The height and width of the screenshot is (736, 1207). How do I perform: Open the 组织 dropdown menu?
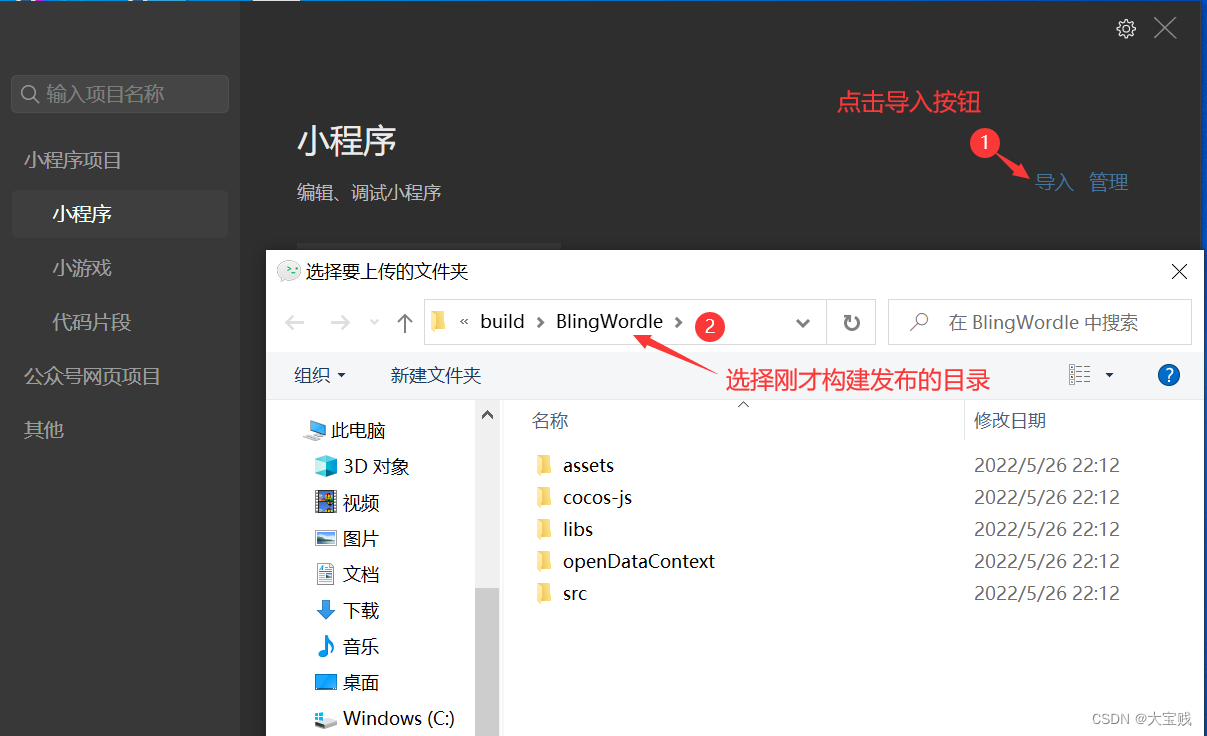pos(320,376)
